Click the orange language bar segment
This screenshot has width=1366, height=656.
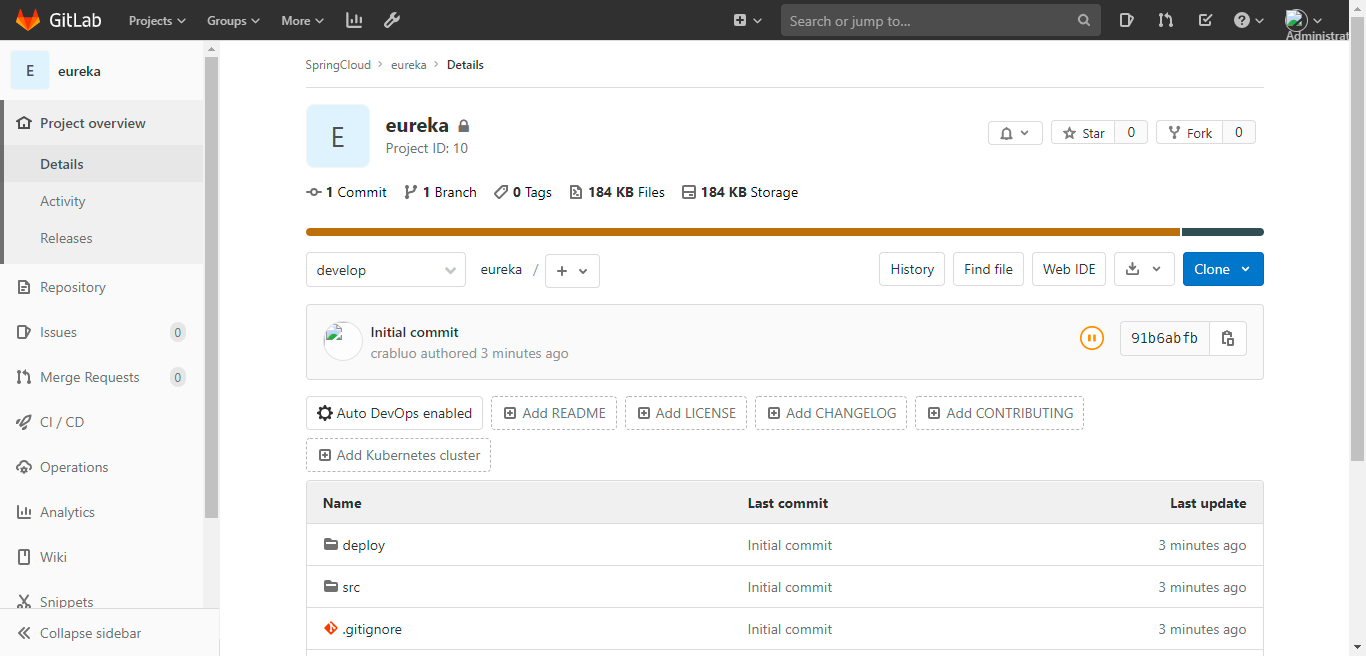click(743, 232)
